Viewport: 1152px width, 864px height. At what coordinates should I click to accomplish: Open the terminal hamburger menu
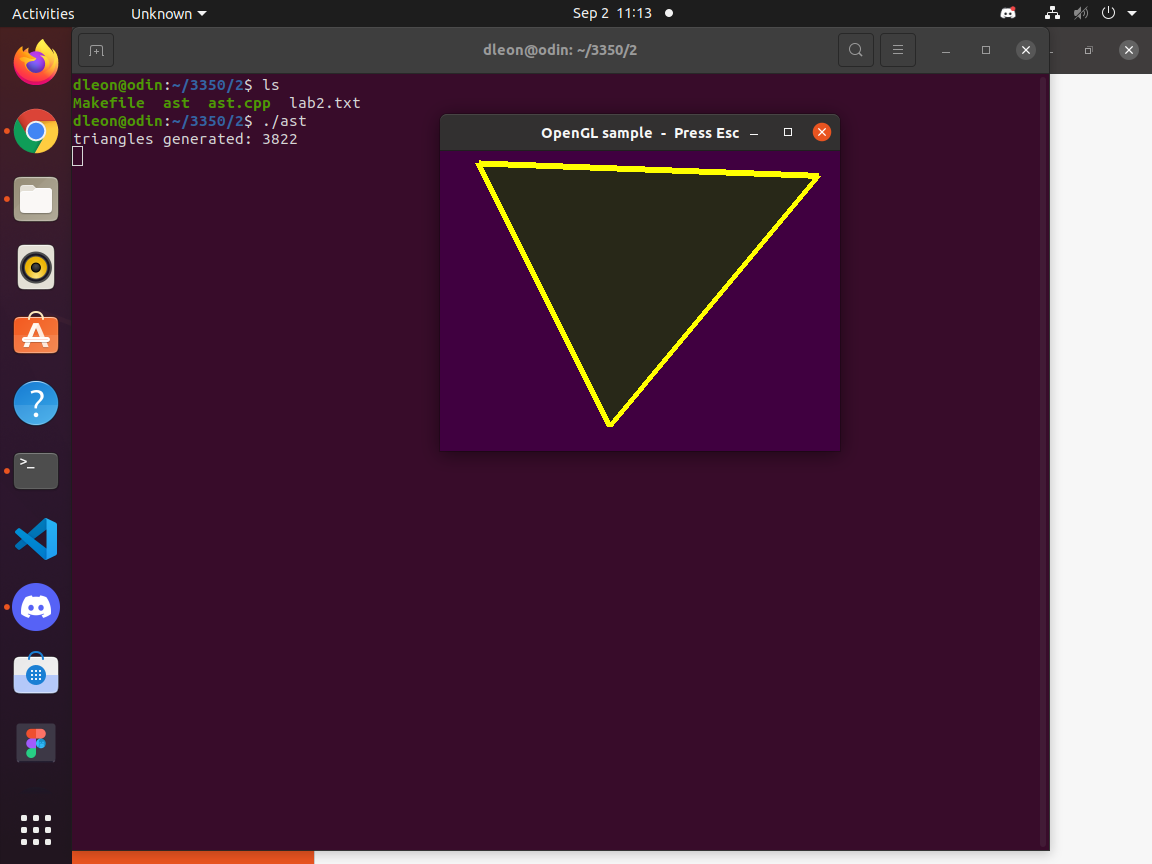(898, 50)
